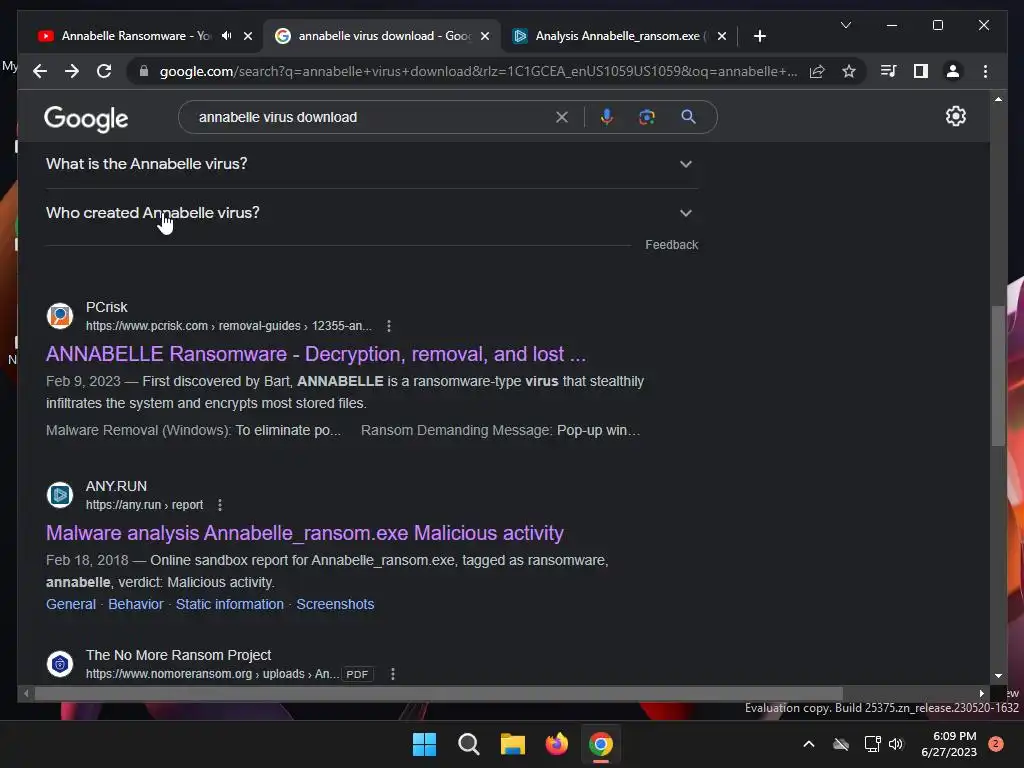Viewport: 1024px width, 768px height.
Task: Open the notification badge showing 2
Action: [996, 744]
